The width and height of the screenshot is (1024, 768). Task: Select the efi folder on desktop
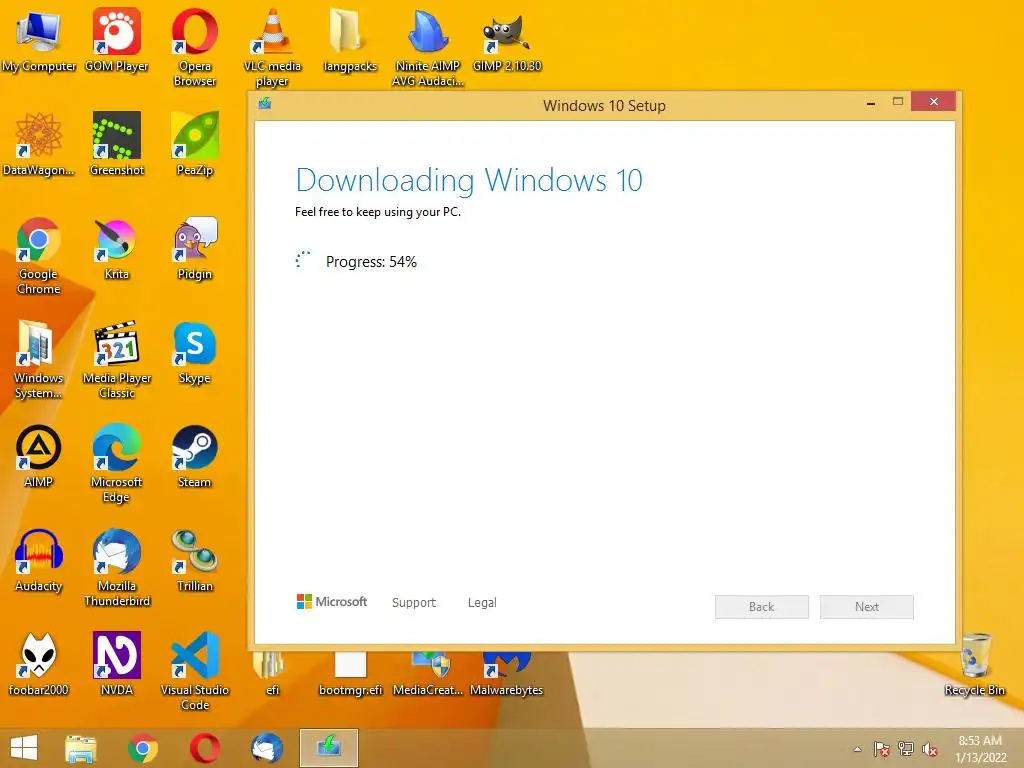click(272, 673)
